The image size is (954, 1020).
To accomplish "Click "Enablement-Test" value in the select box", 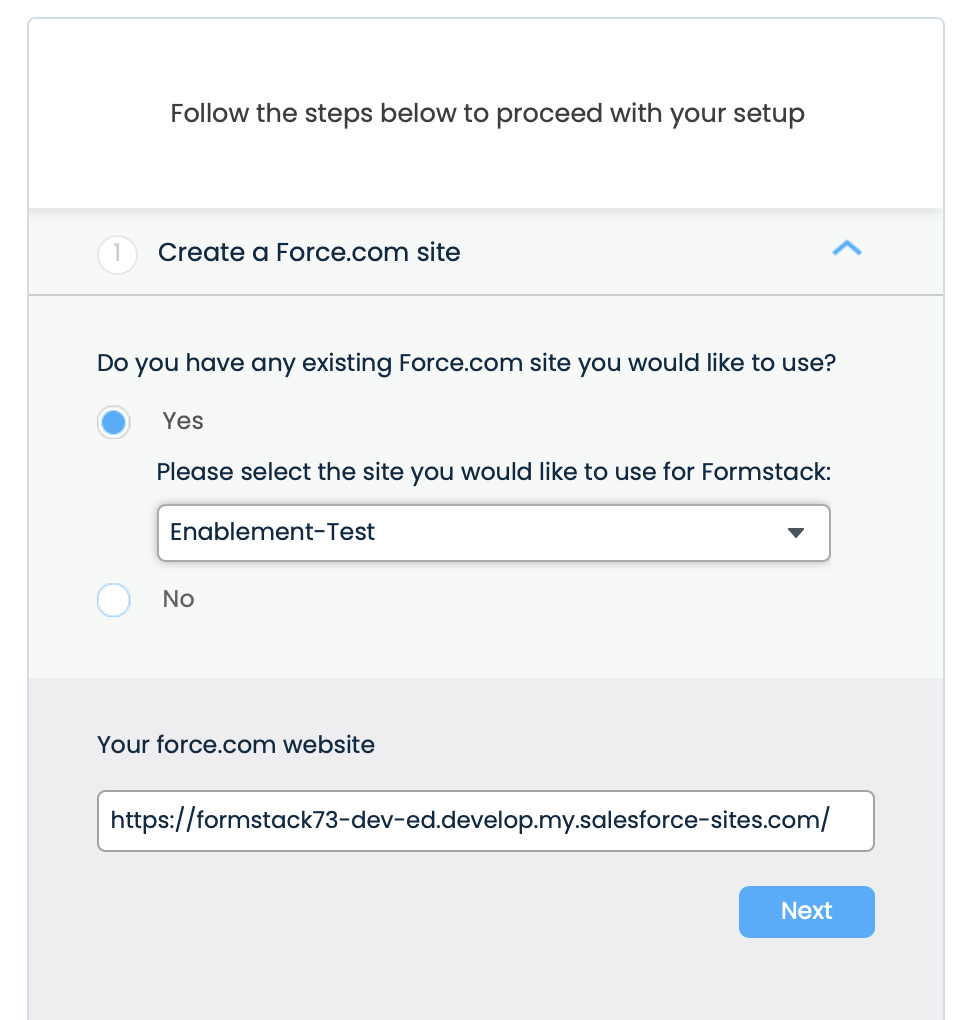I will coord(272,532).
